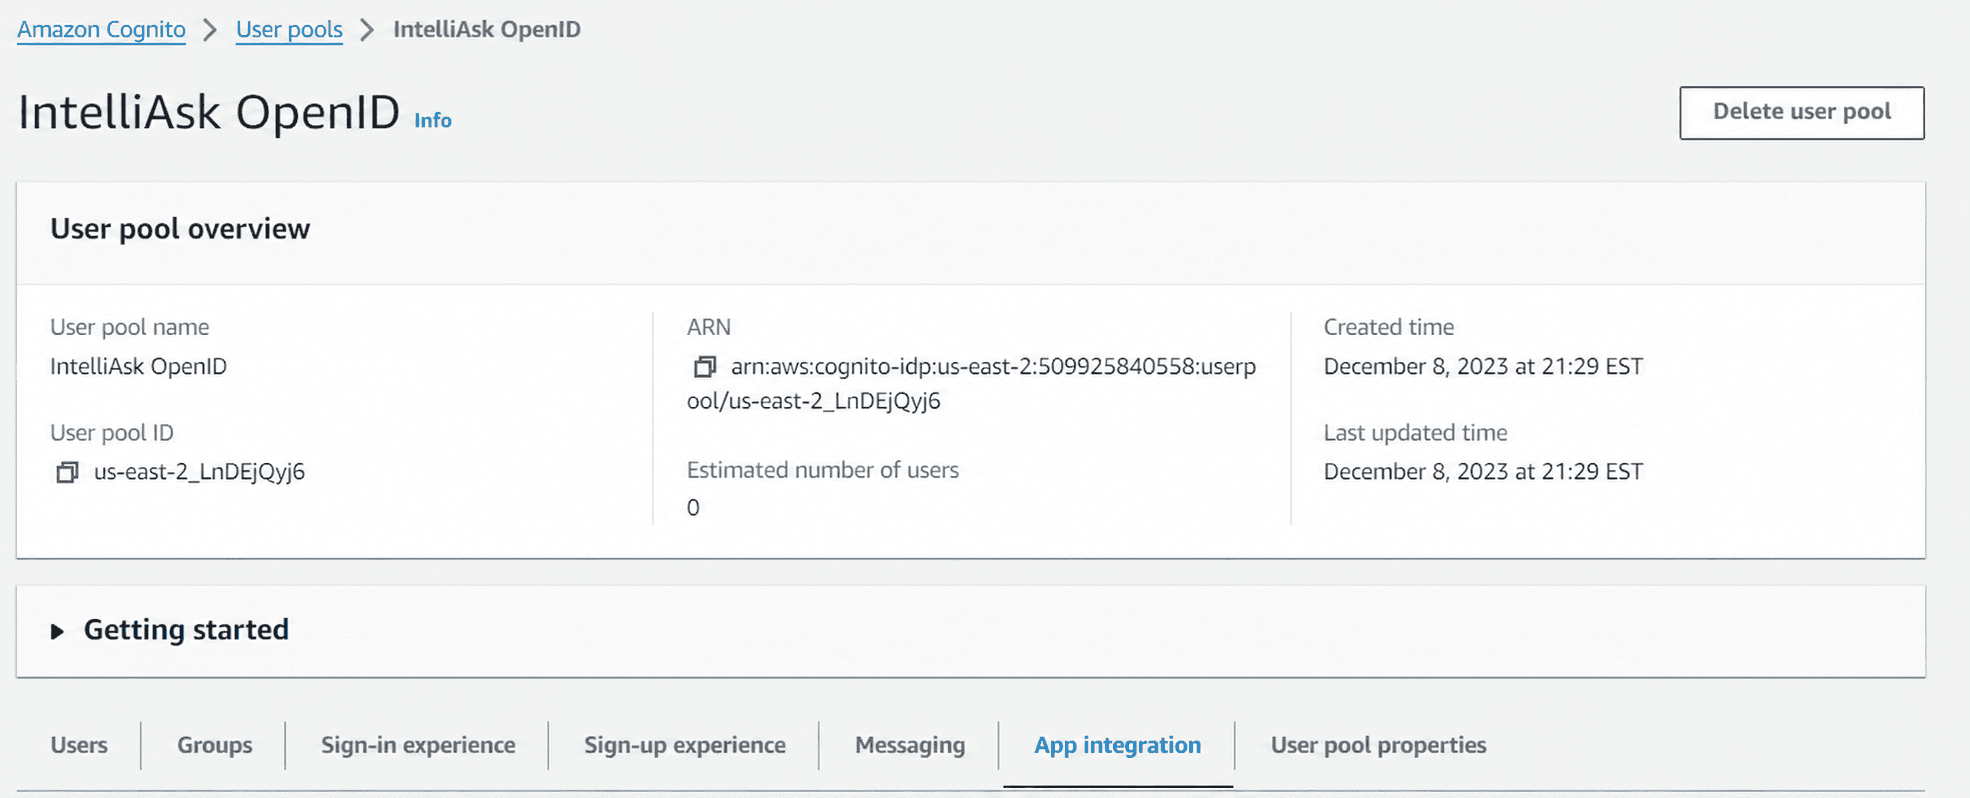Expand the Getting started section
The image size is (1970, 798).
pyautogui.click(x=57, y=631)
